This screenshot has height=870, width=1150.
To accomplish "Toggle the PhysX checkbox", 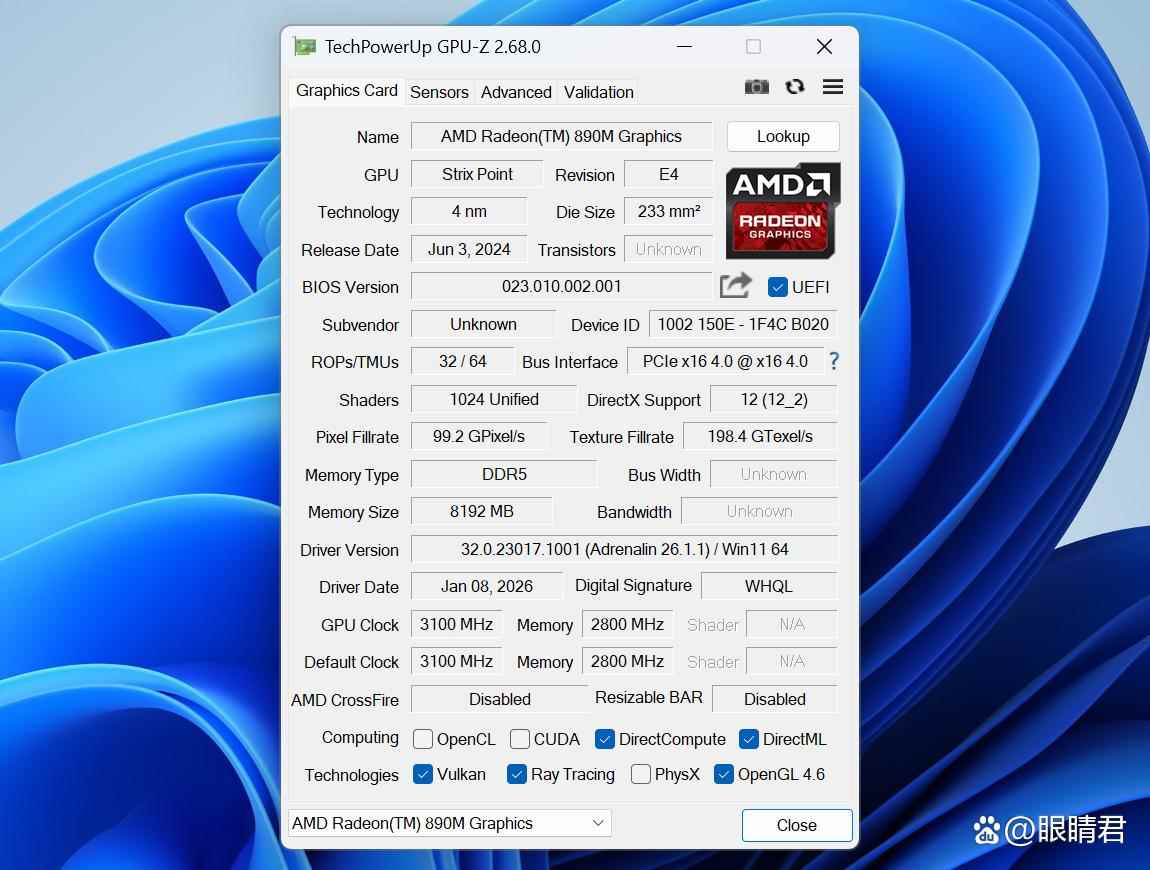I will click(640, 774).
